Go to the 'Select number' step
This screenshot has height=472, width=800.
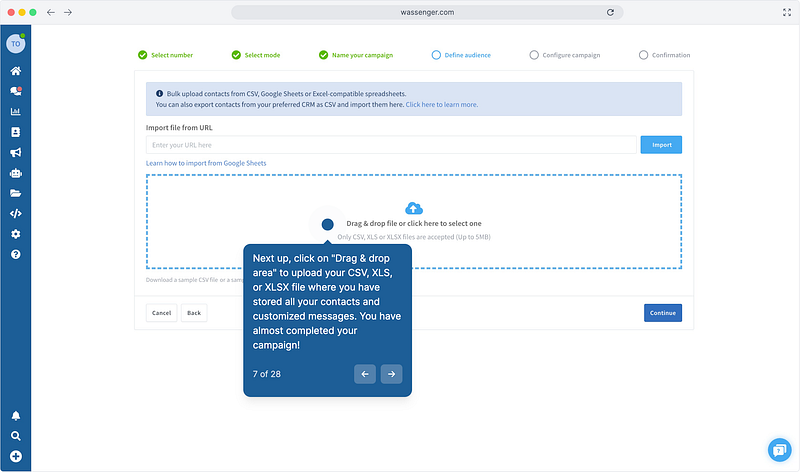coord(166,55)
